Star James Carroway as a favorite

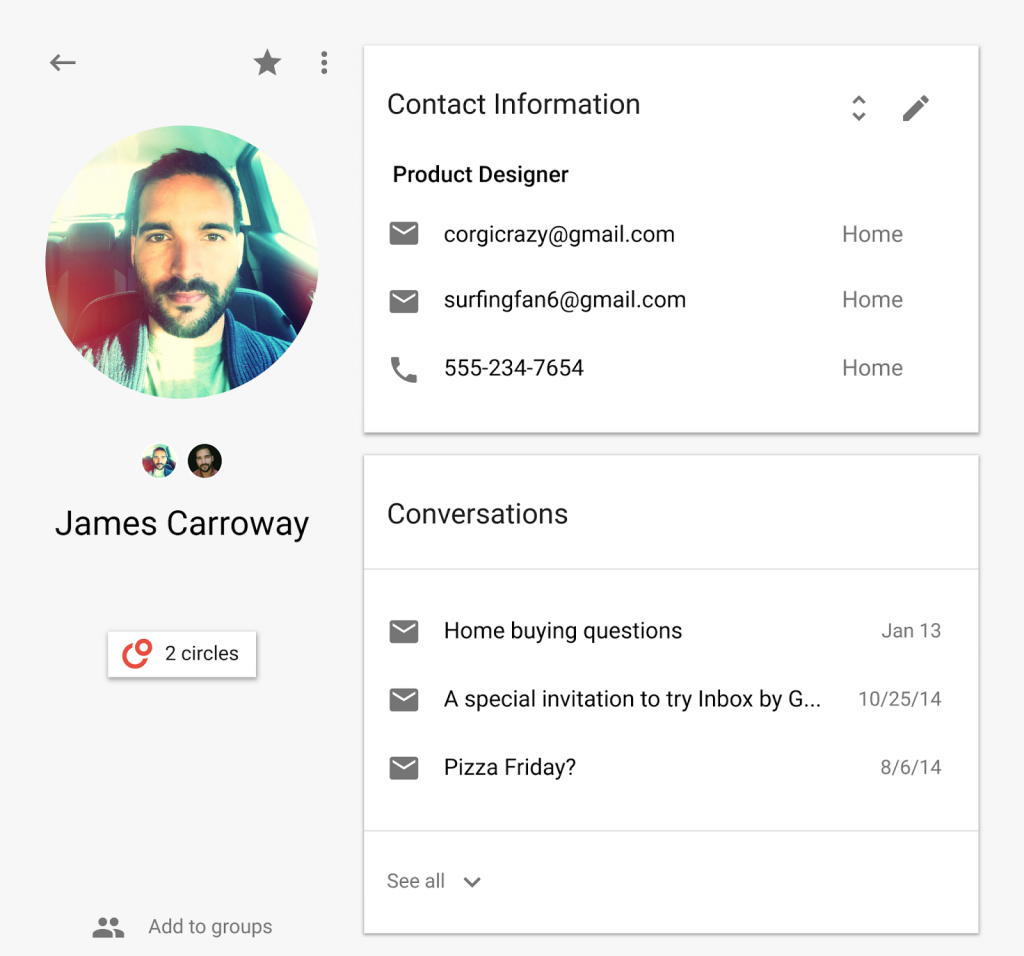click(267, 62)
